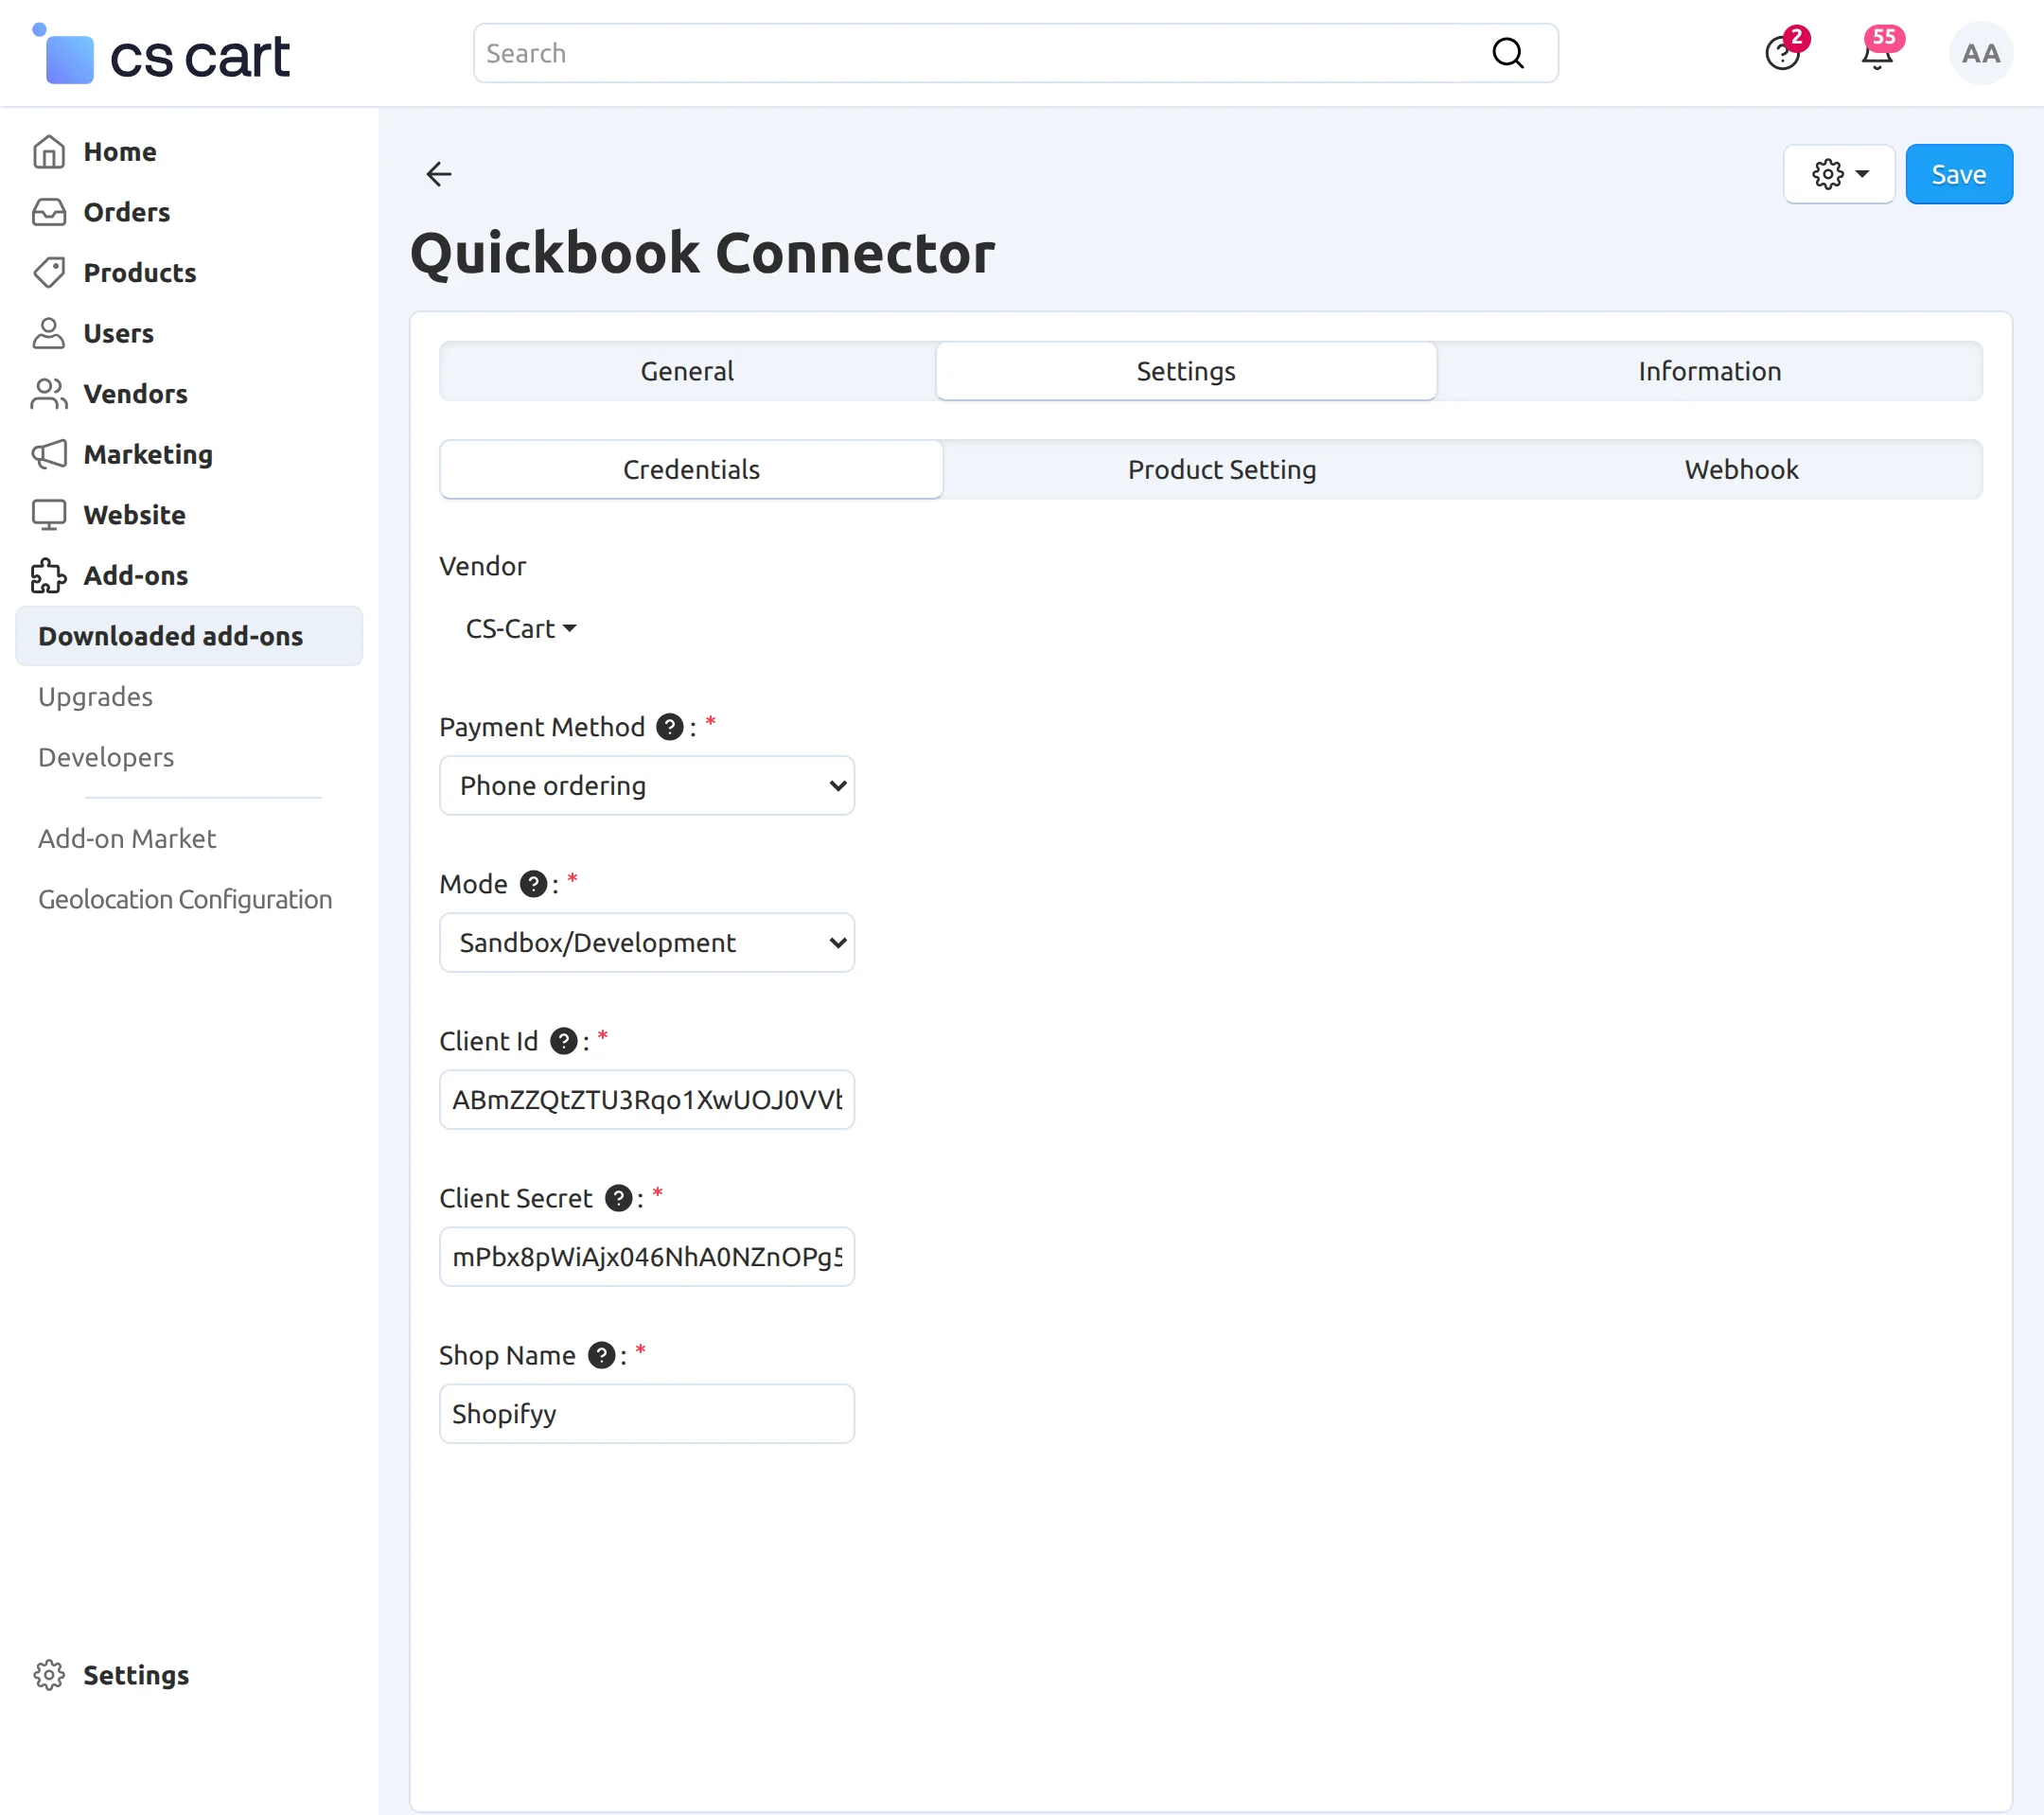Open the Home sidebar icon
Viewport: 2044px width, 1815px height.
click(47, 151)
